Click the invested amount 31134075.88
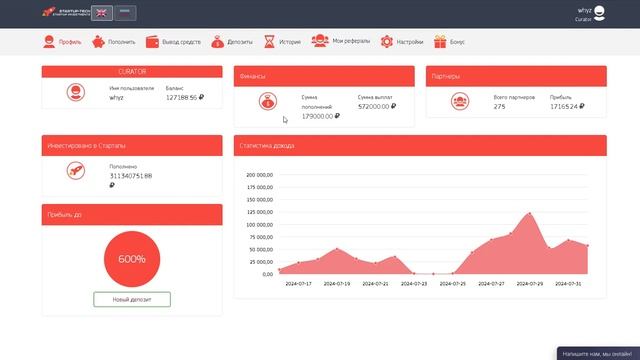Screen dimensions: 640x360 131,176
